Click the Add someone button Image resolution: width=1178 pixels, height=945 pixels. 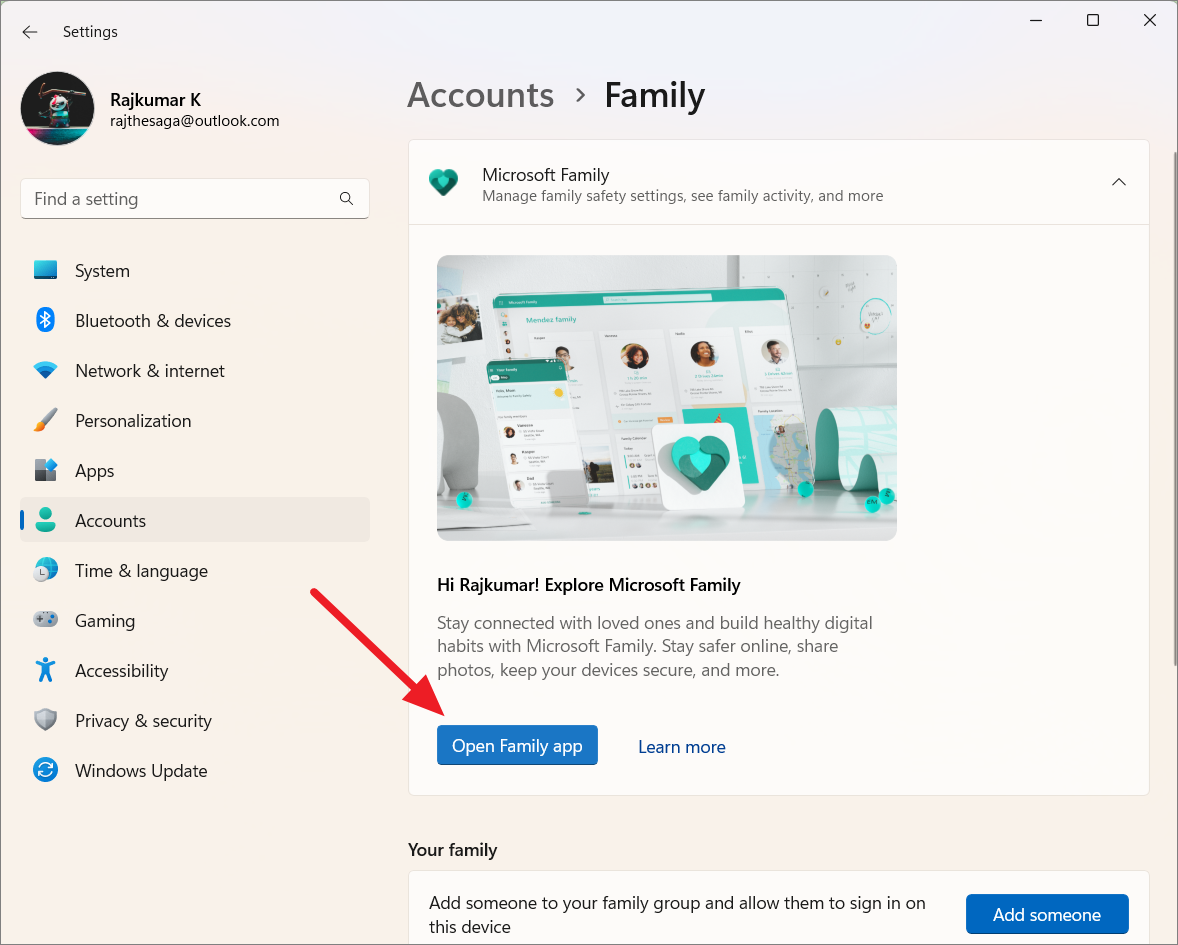point(1047,914)
